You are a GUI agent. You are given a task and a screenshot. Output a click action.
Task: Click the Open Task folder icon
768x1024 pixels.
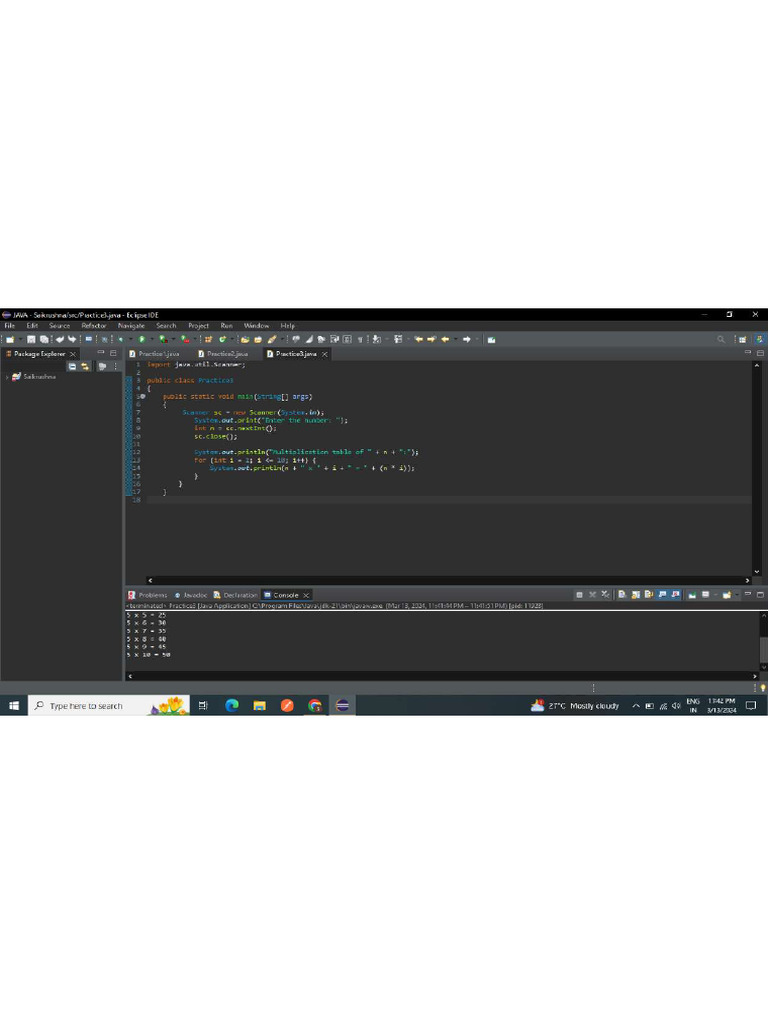point(258,340)
